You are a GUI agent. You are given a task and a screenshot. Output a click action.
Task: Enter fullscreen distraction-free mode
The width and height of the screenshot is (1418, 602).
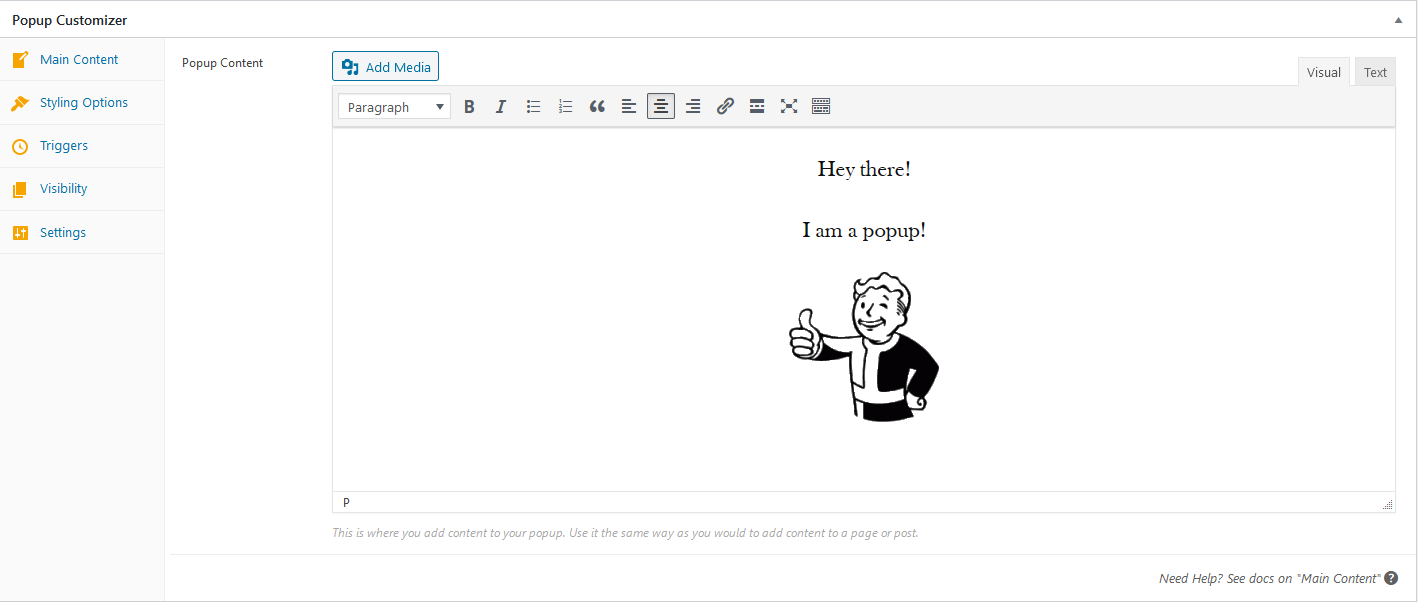pos(789,106)
